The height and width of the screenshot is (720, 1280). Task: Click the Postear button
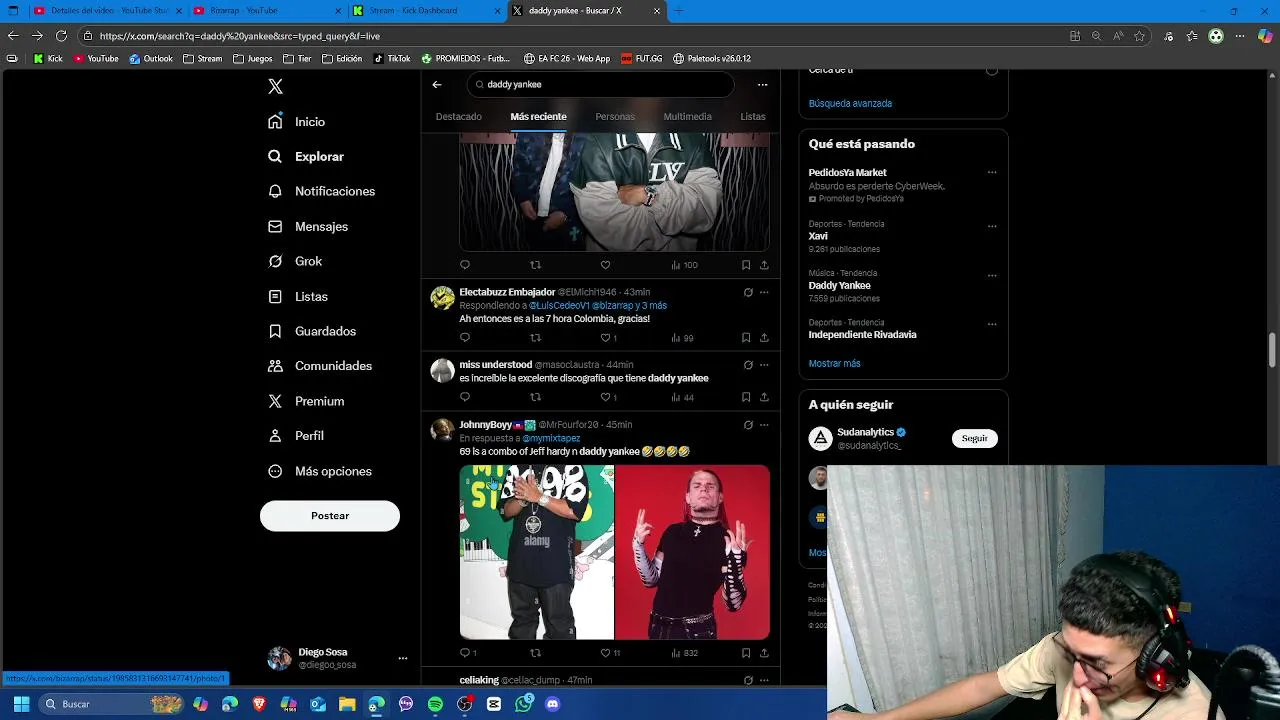pyautogui.click(x=330, y=516)
